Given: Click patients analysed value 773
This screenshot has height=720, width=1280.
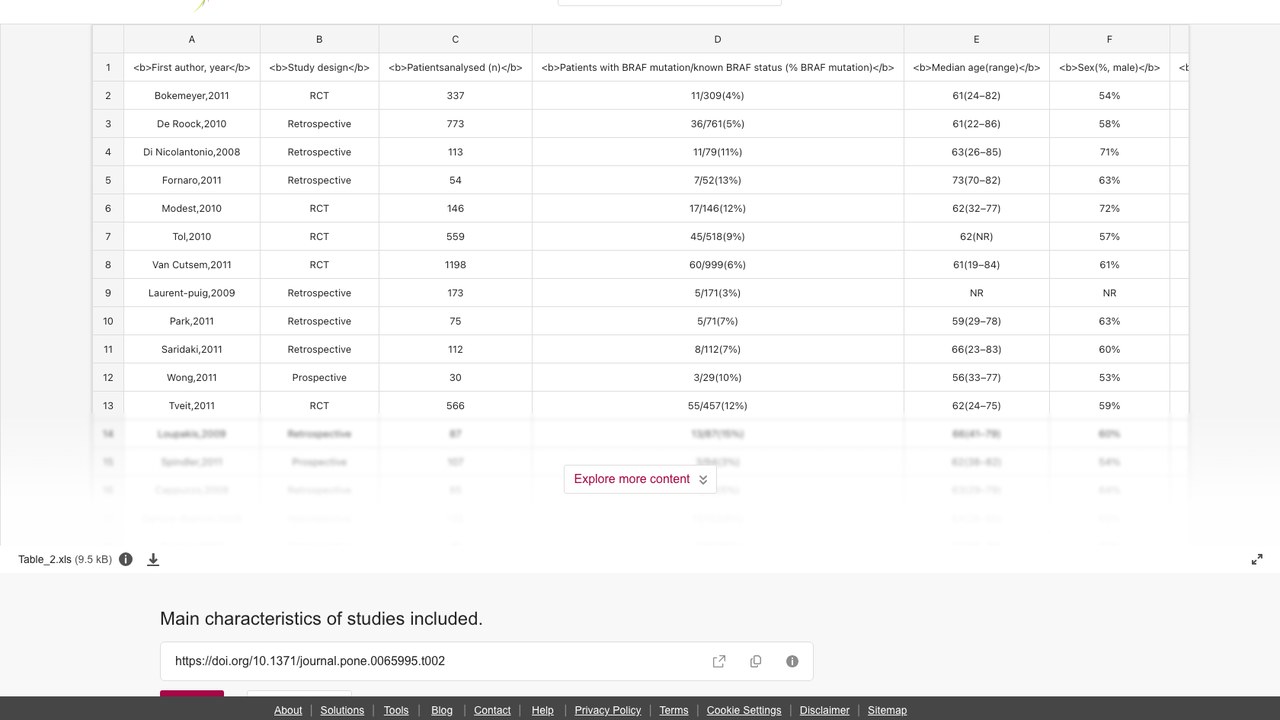Looking at the screenshot, I should [455, 124].
